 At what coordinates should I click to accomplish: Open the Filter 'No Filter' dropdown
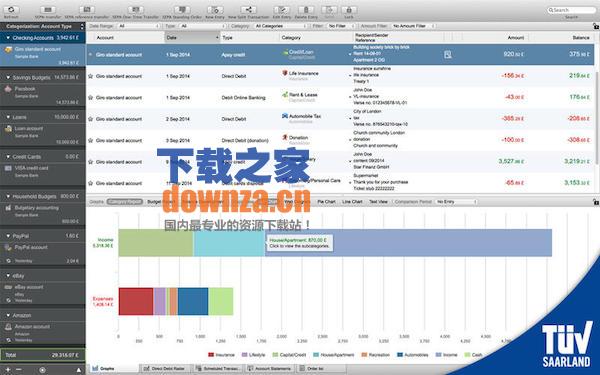tap(341, 26)
